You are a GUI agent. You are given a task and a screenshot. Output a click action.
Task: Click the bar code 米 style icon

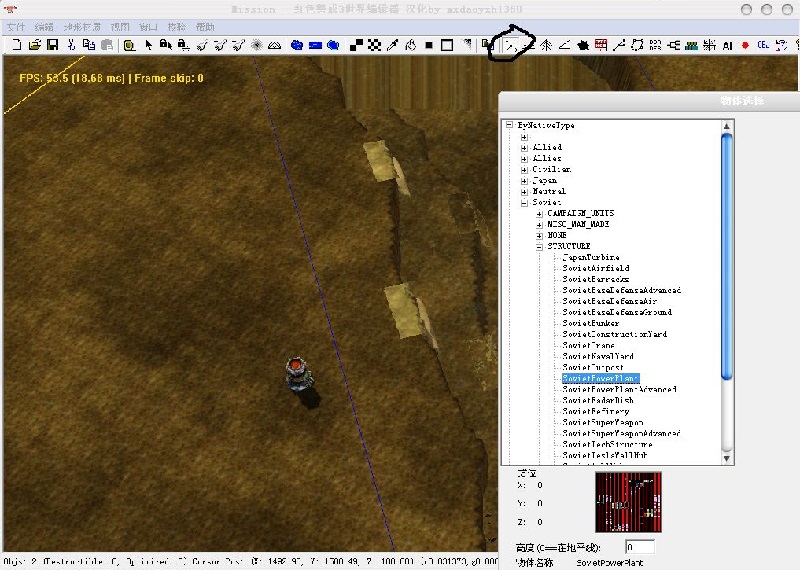[x=709, y=45]
